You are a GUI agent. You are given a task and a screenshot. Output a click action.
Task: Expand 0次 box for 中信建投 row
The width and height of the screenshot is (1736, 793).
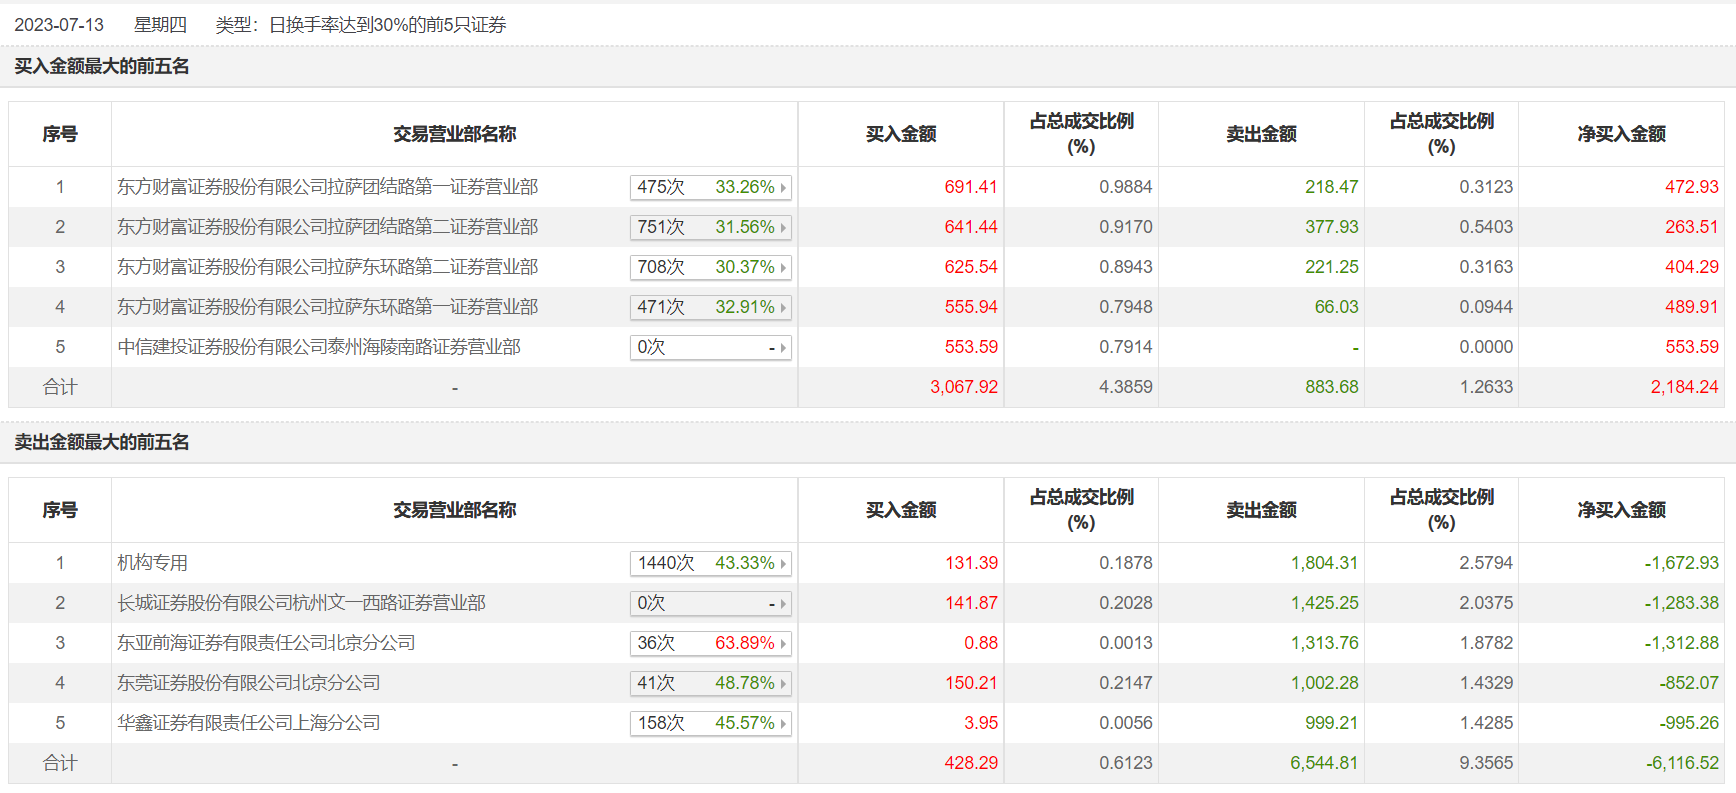[710, 347]
